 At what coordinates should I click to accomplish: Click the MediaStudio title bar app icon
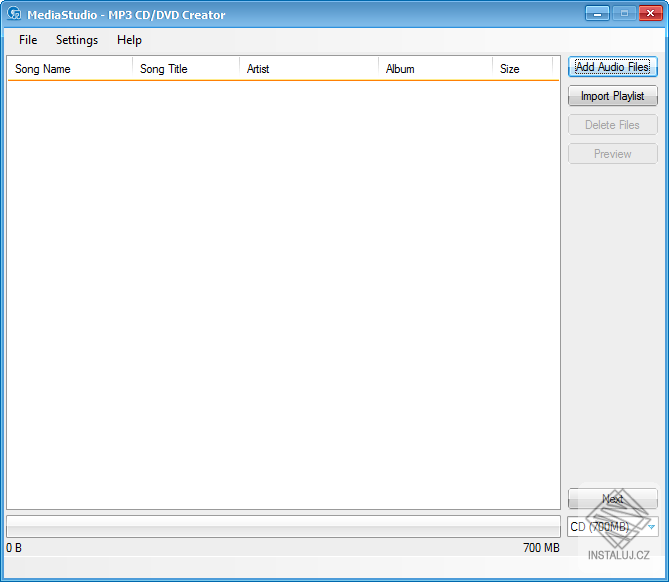coord(14,14)
